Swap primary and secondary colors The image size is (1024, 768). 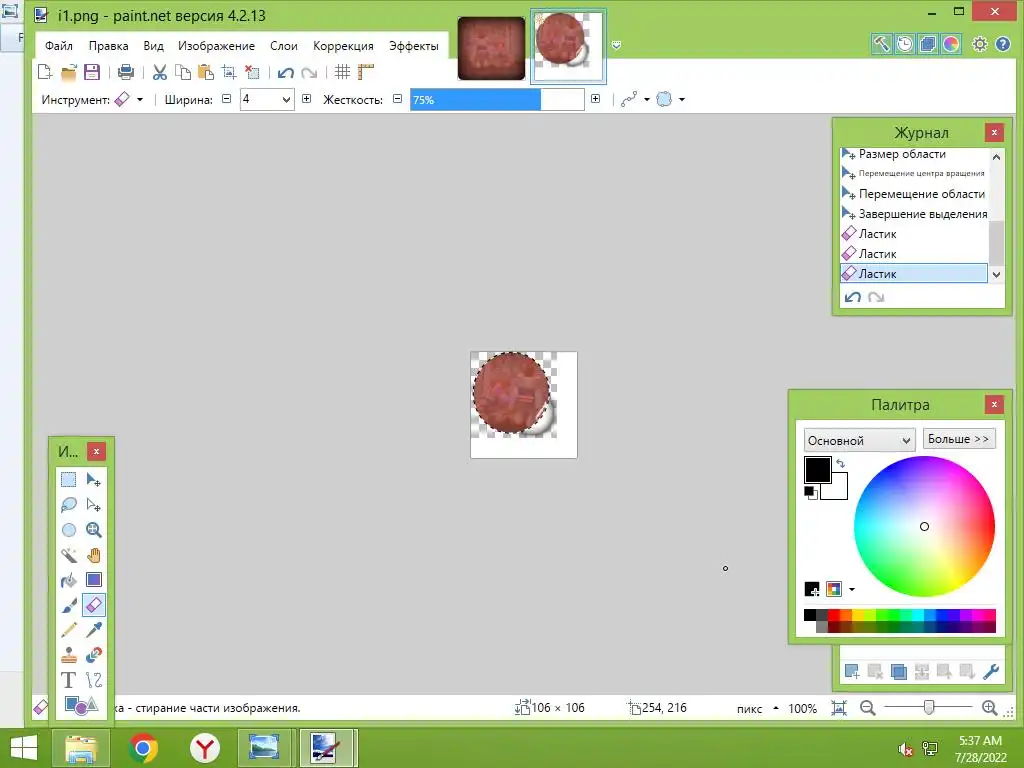point(840,463)
